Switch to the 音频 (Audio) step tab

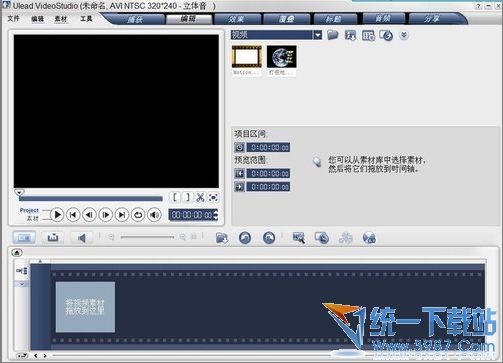click(x=383, y=19)
